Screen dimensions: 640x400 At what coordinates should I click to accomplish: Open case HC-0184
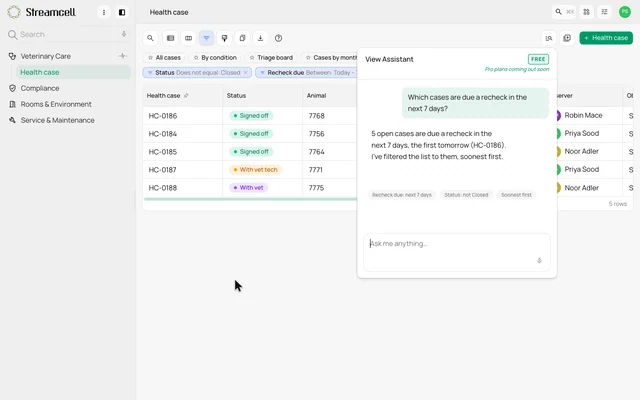point(163,134)
